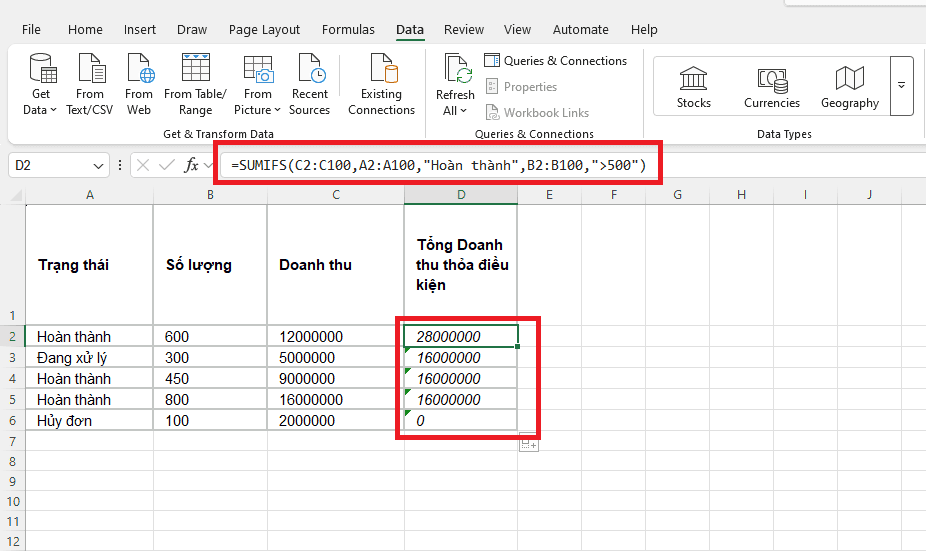Confirm the formula with the checkmark

(x=167, y=165)
